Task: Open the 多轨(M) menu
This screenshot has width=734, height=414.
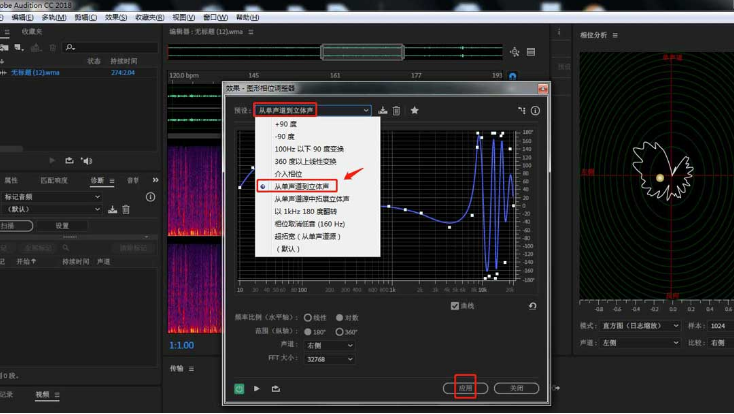Action: [x=53, y=17]
